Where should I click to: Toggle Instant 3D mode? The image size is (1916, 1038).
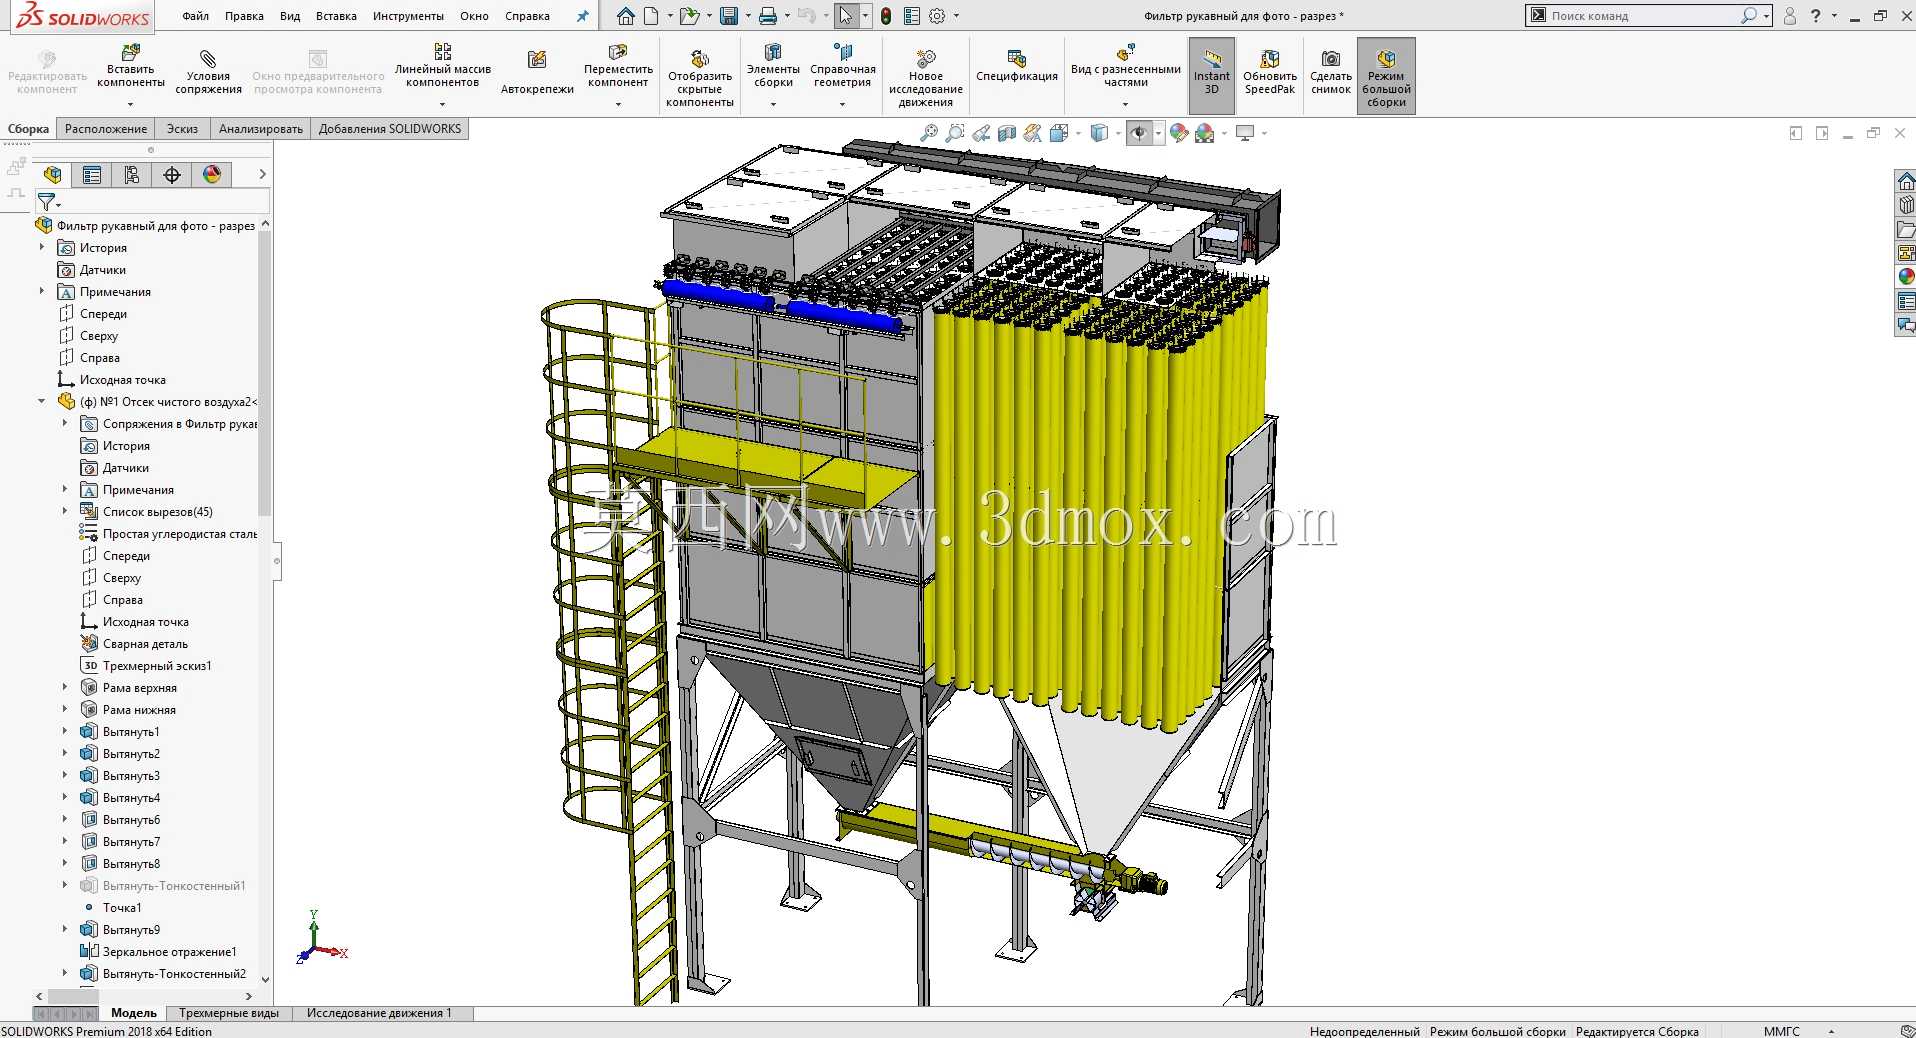[1212, 75]
